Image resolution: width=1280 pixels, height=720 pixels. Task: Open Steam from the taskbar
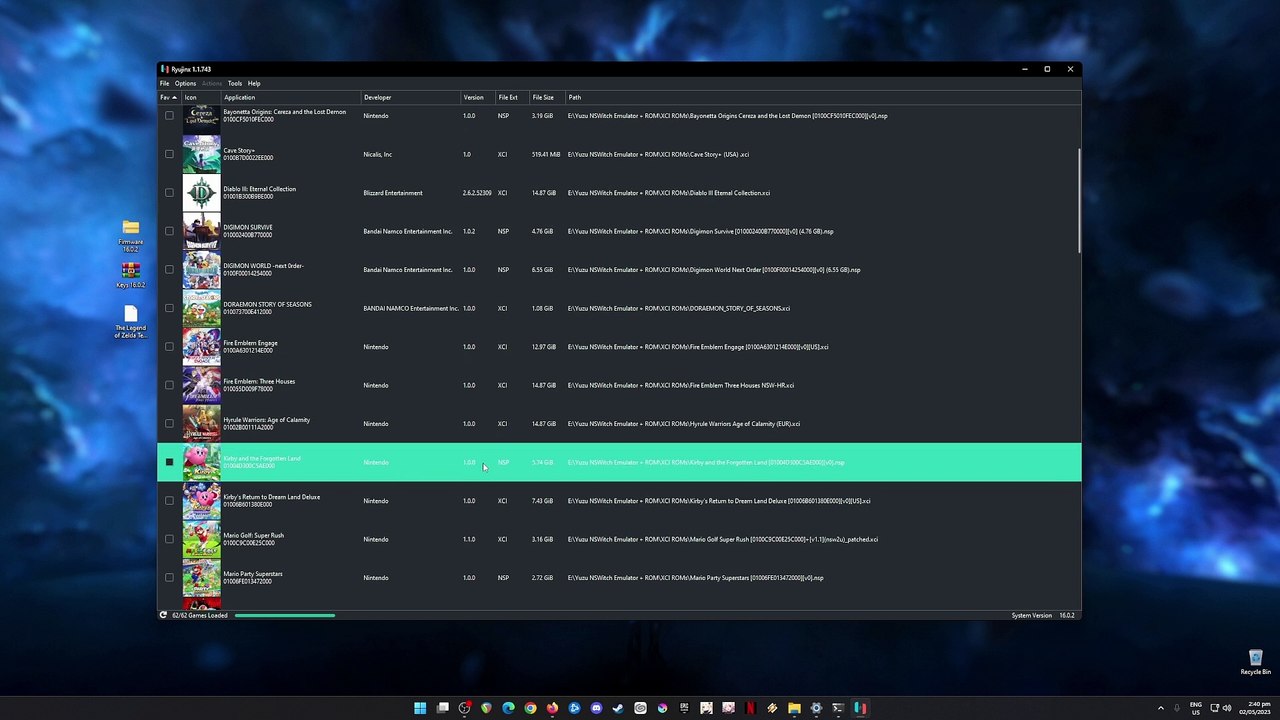(618, 708)
